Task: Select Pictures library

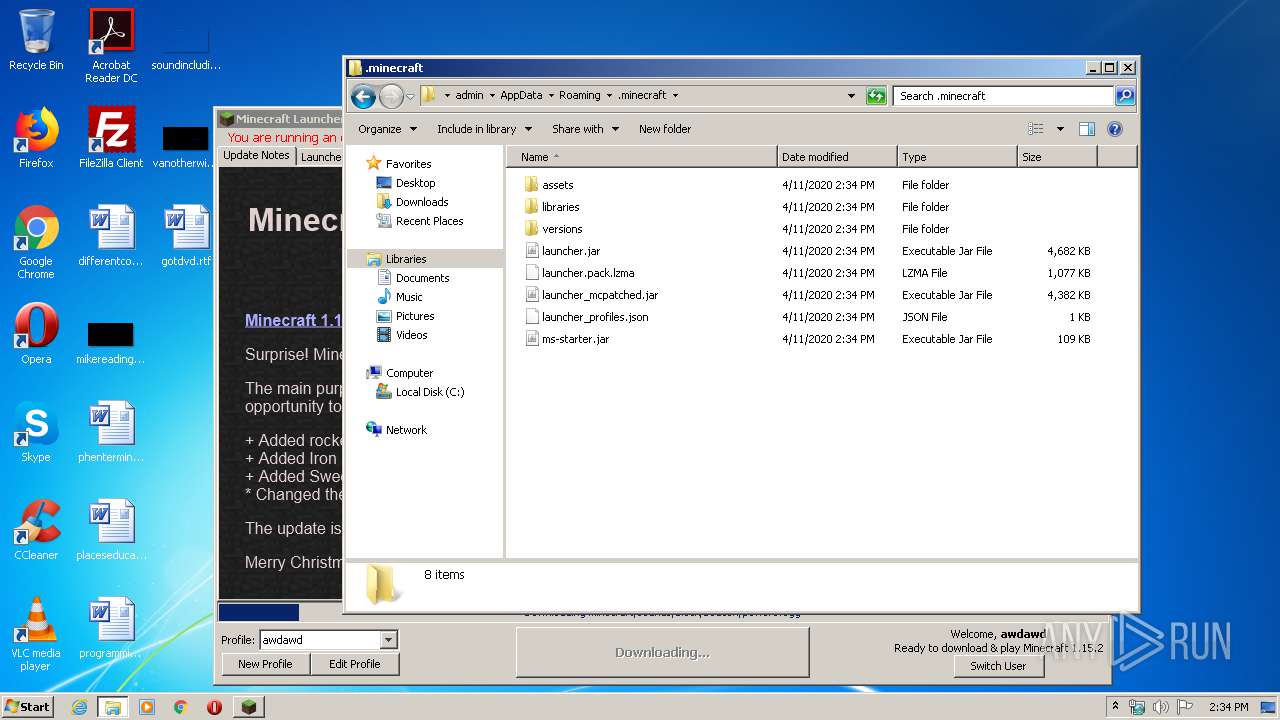Action: [x=415, y=316]
